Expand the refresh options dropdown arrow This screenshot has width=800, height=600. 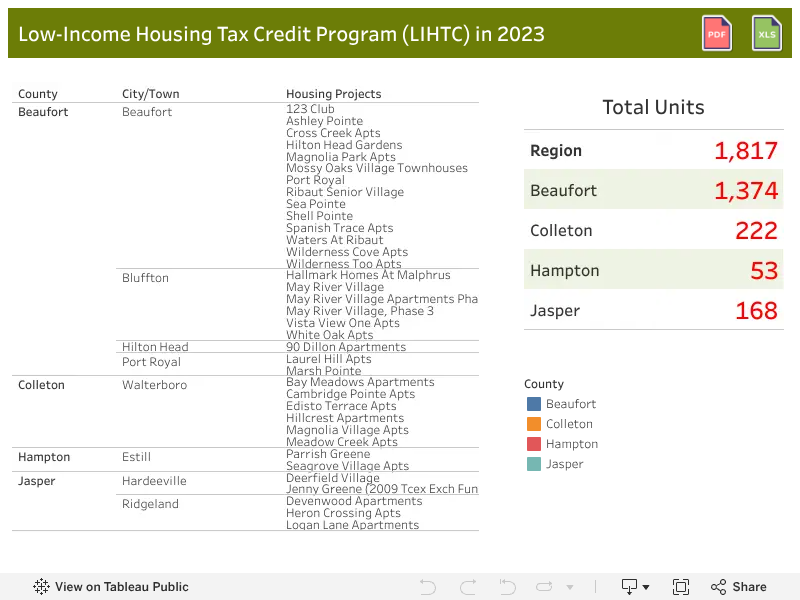tap(570, 587)
